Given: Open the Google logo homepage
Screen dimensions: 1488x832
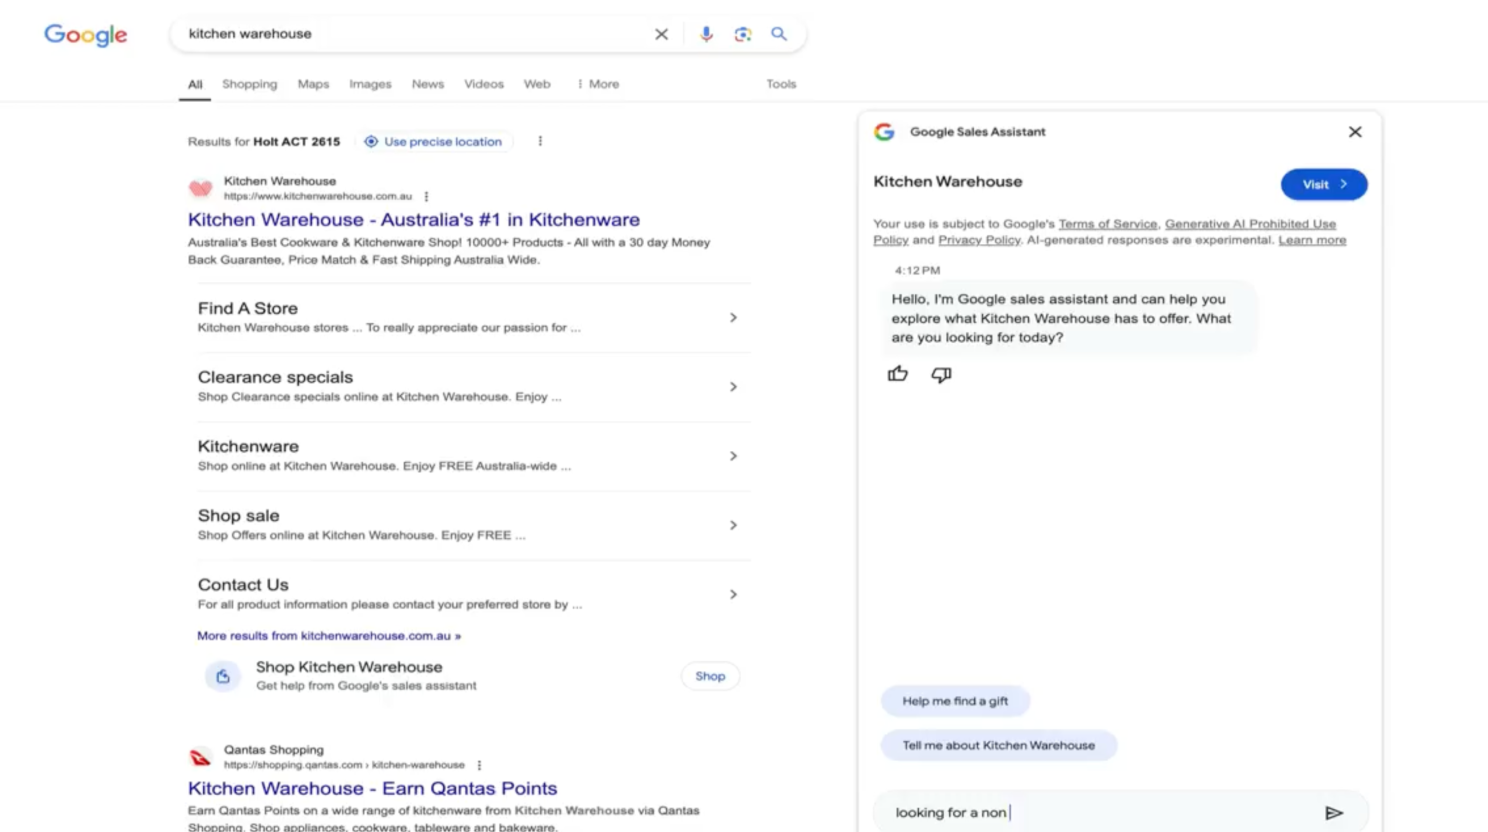Looking at the screenshot, I should coord(85,35).
